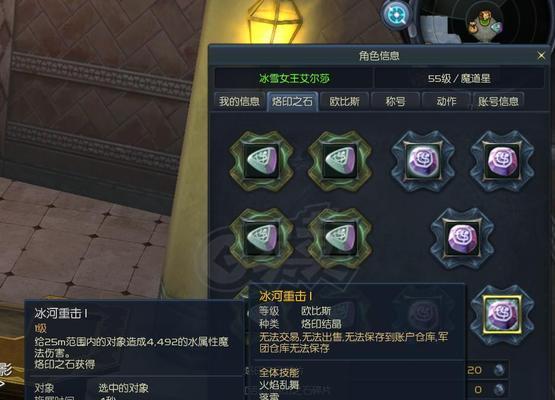Click the character avatars on the minimap
This screenshot has height=400, width=555.
[485, 22]
